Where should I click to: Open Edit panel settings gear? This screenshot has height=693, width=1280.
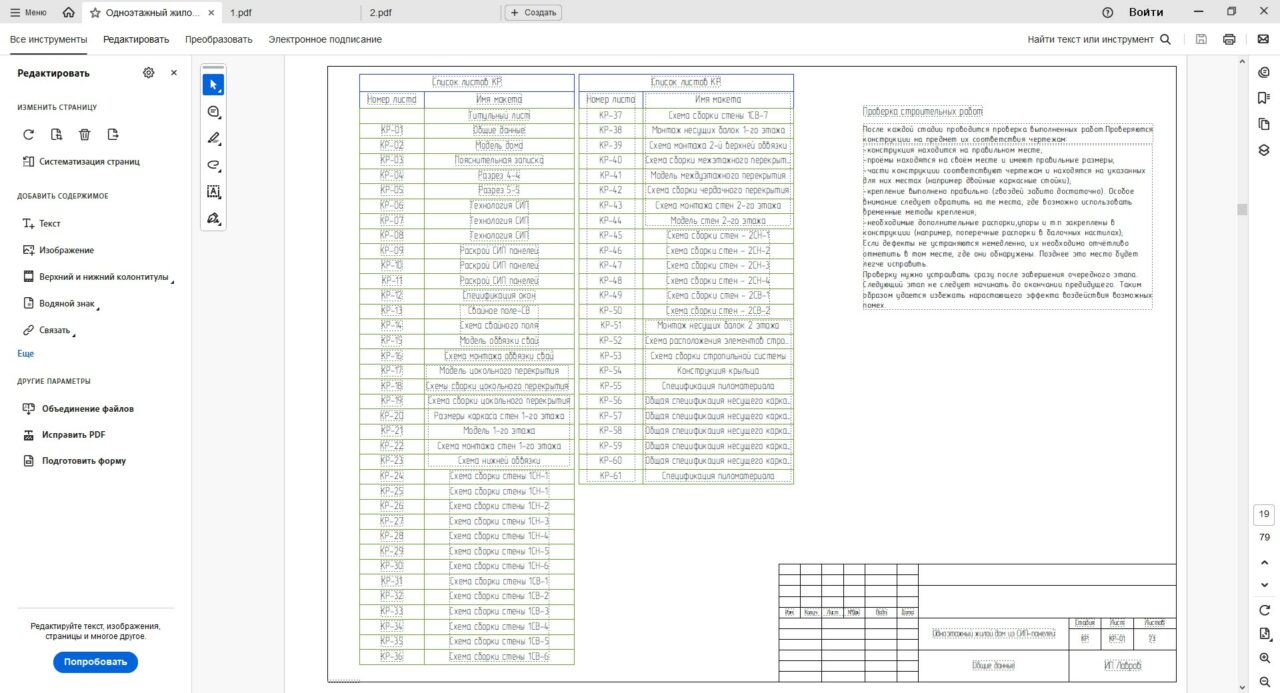[149, 73]
